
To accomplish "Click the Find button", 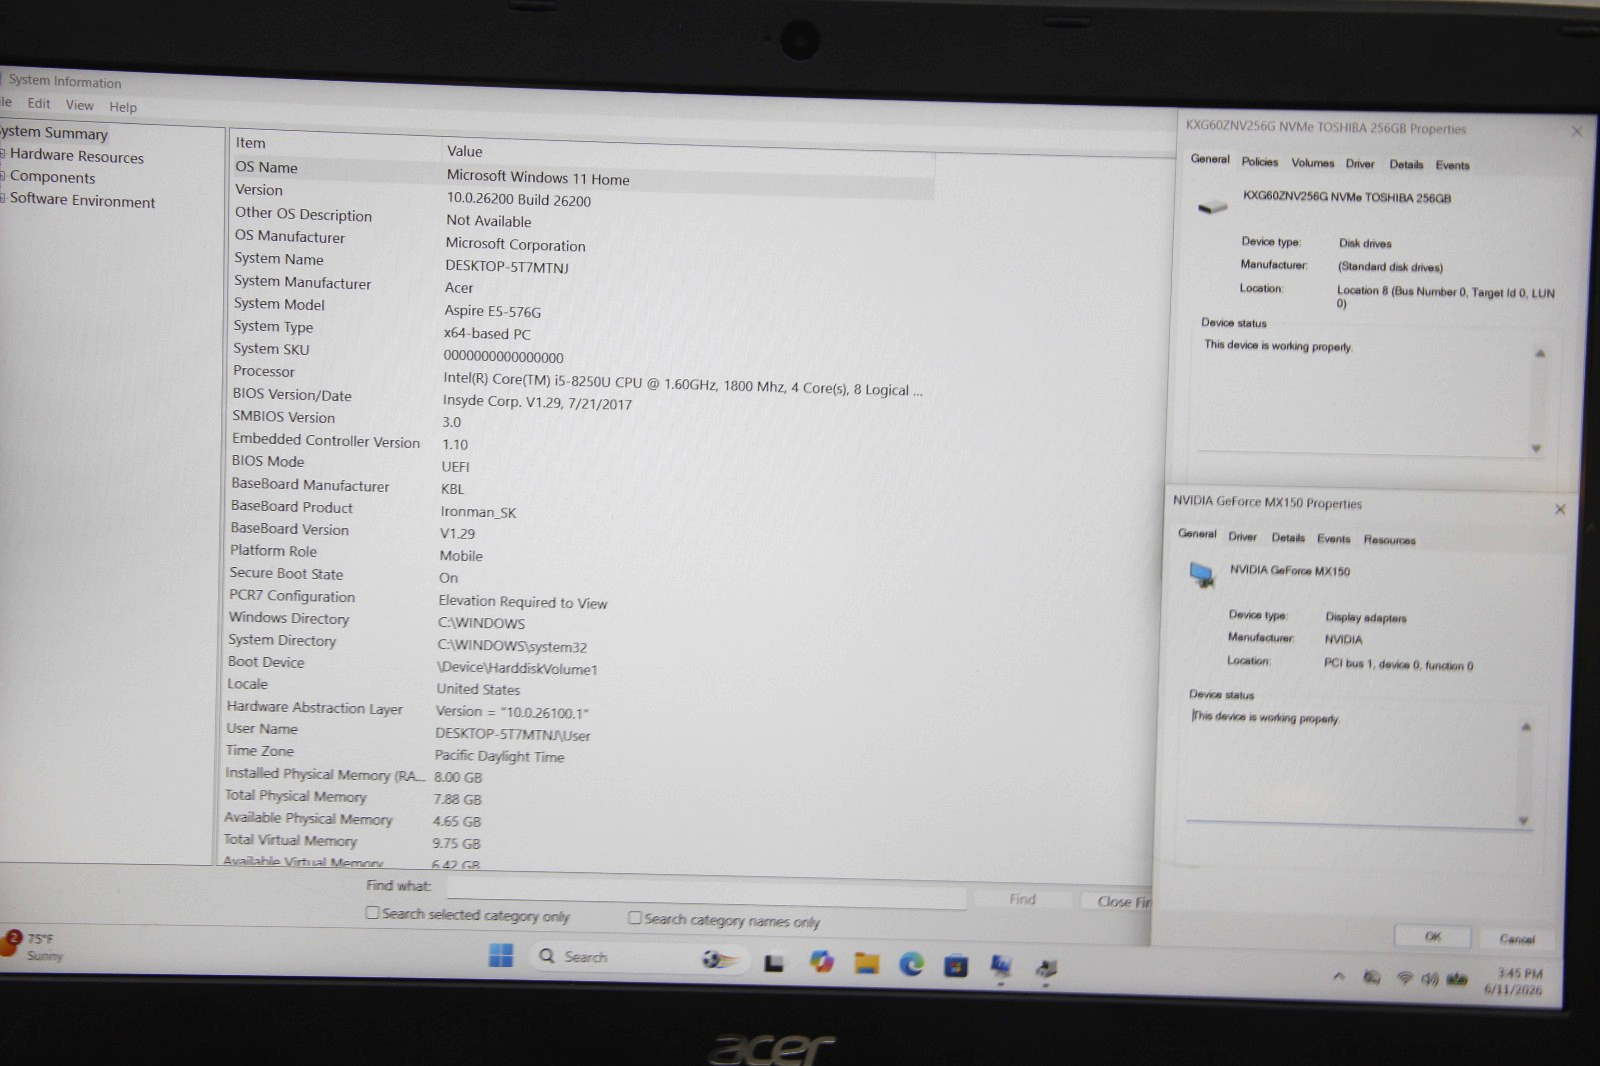I will point(1022,899).
